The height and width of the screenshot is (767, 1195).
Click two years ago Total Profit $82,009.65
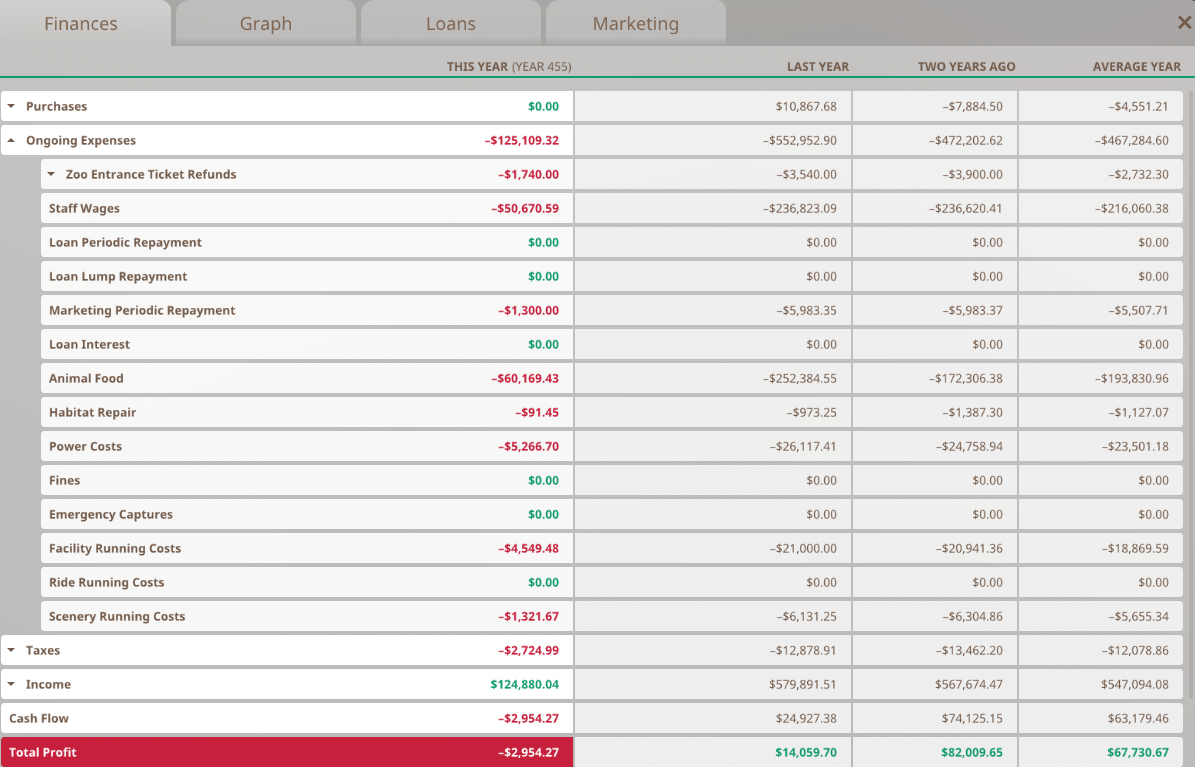[972, 753]
